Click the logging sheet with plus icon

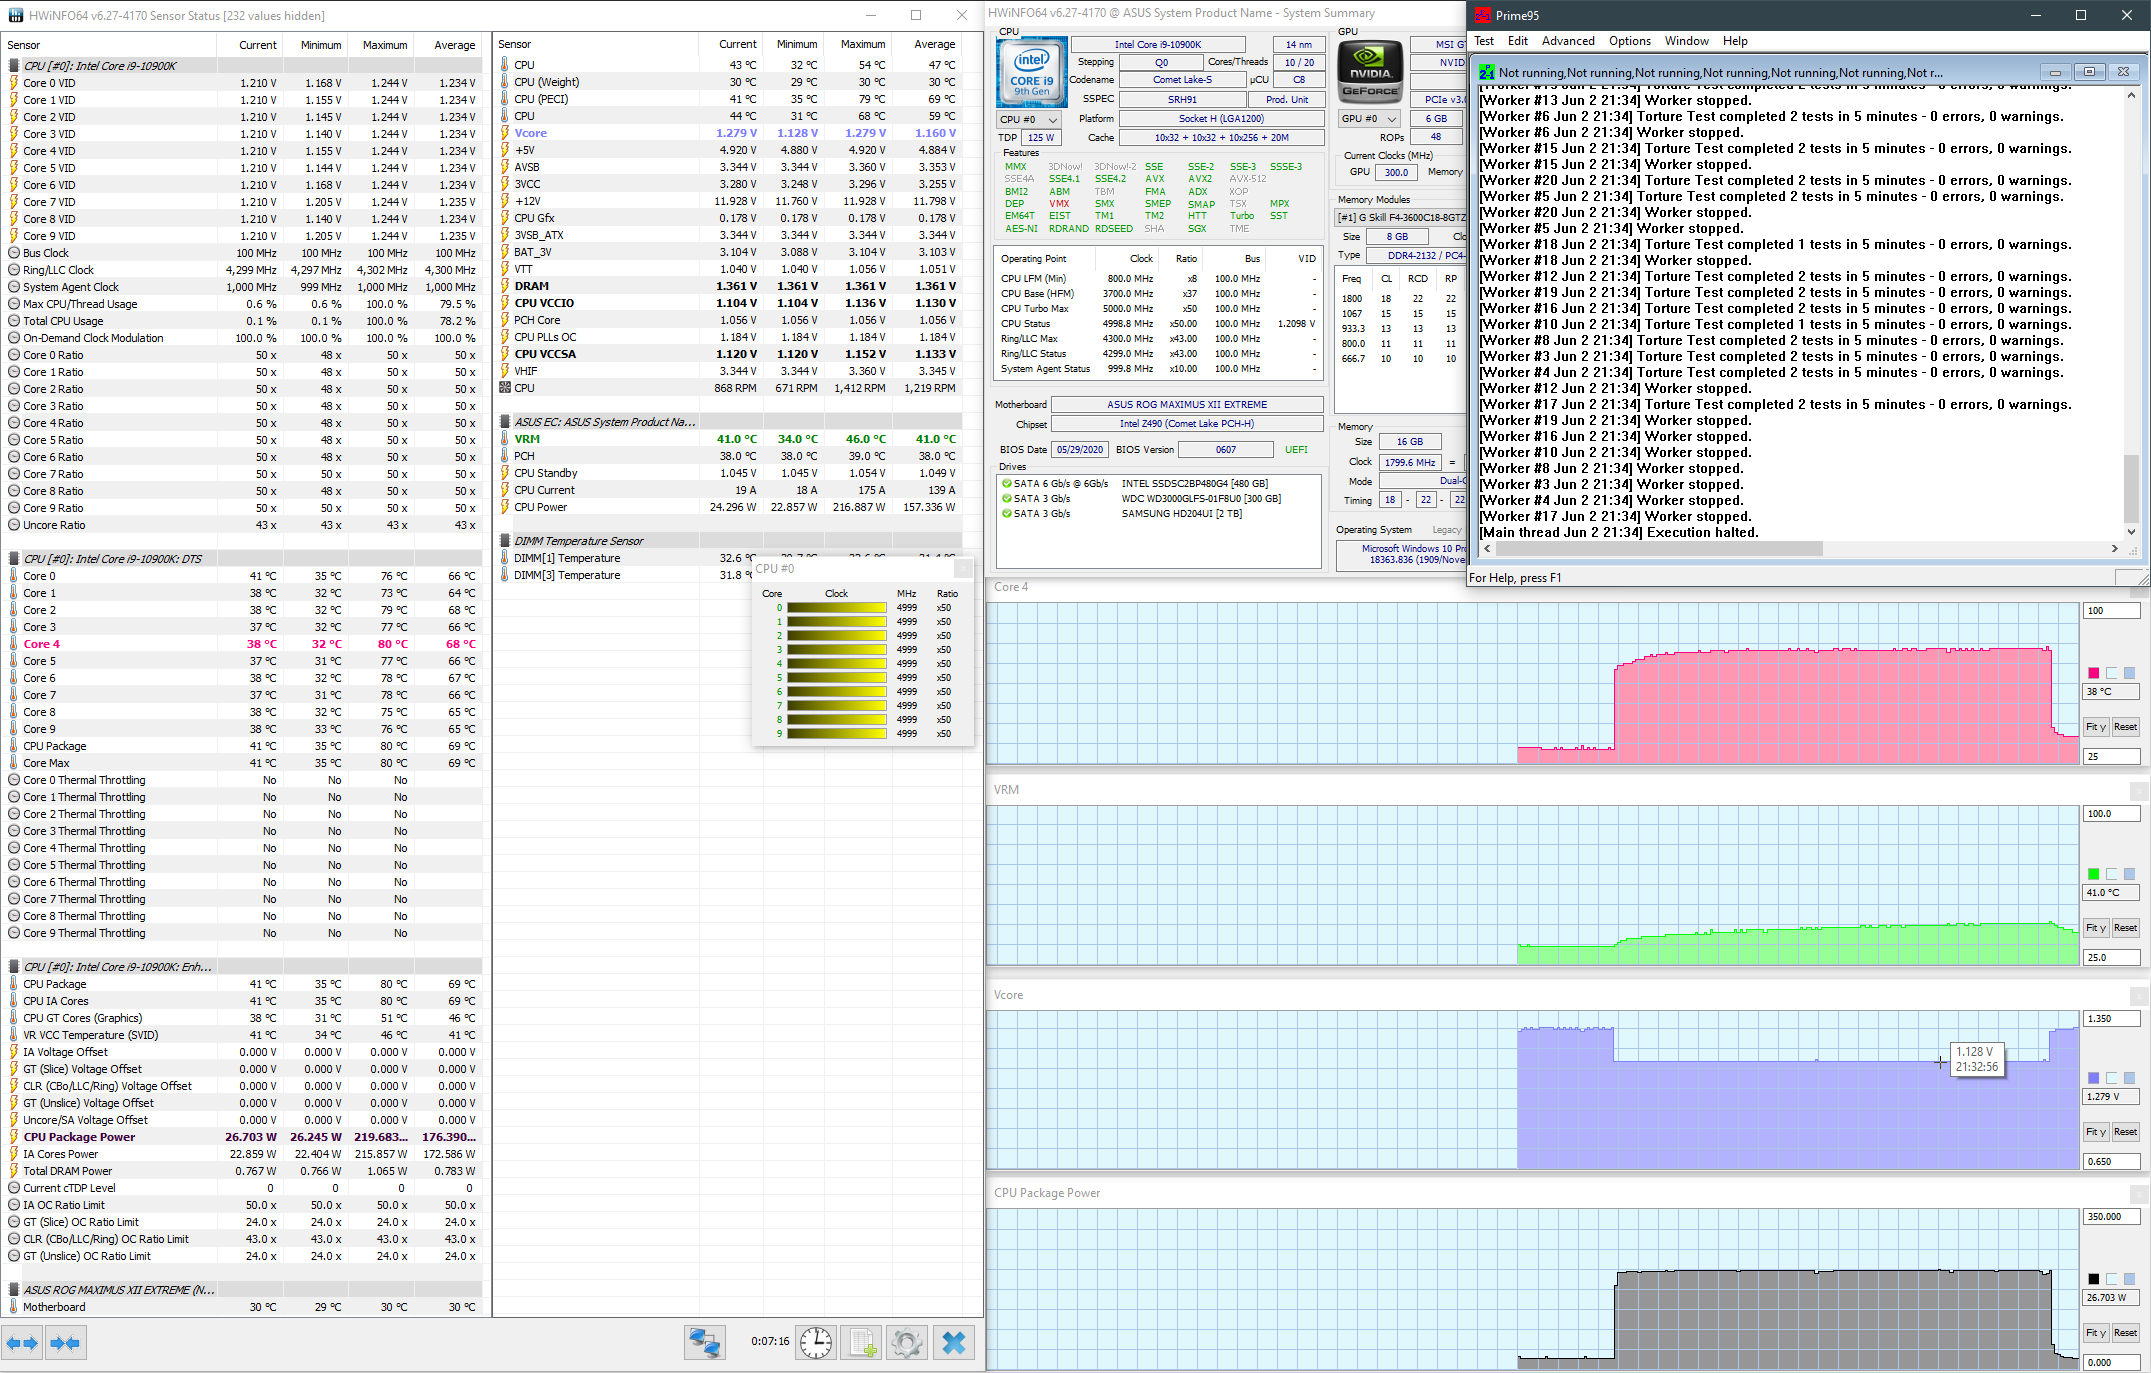862,1343
